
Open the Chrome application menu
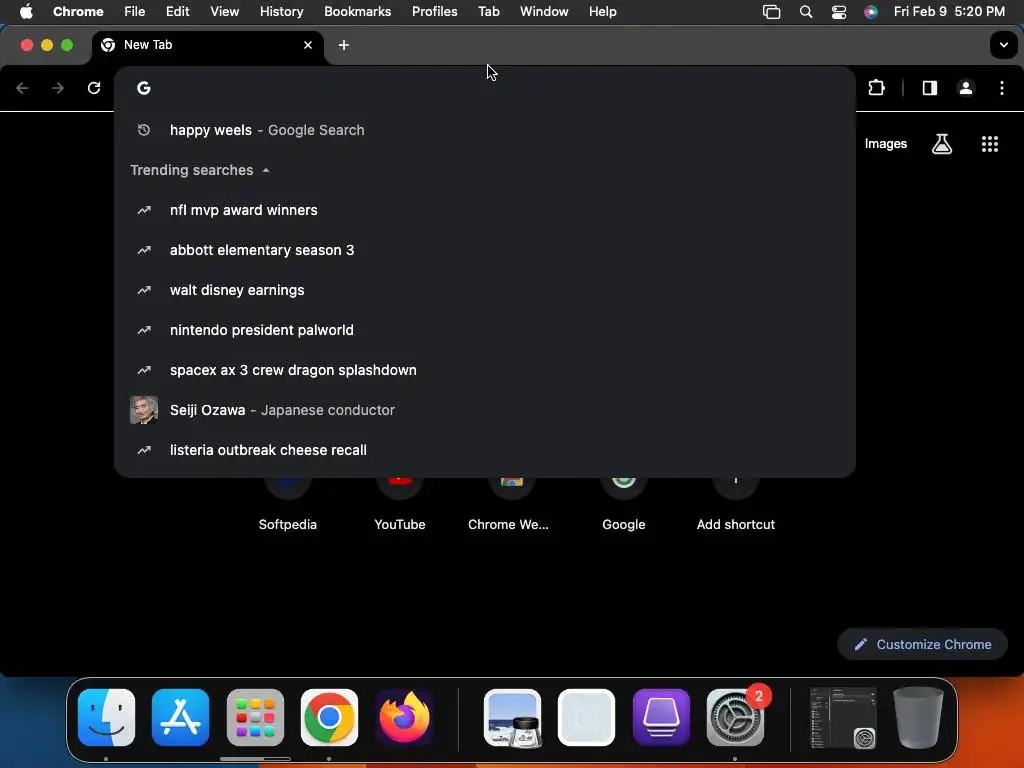[x=78, y=12]
